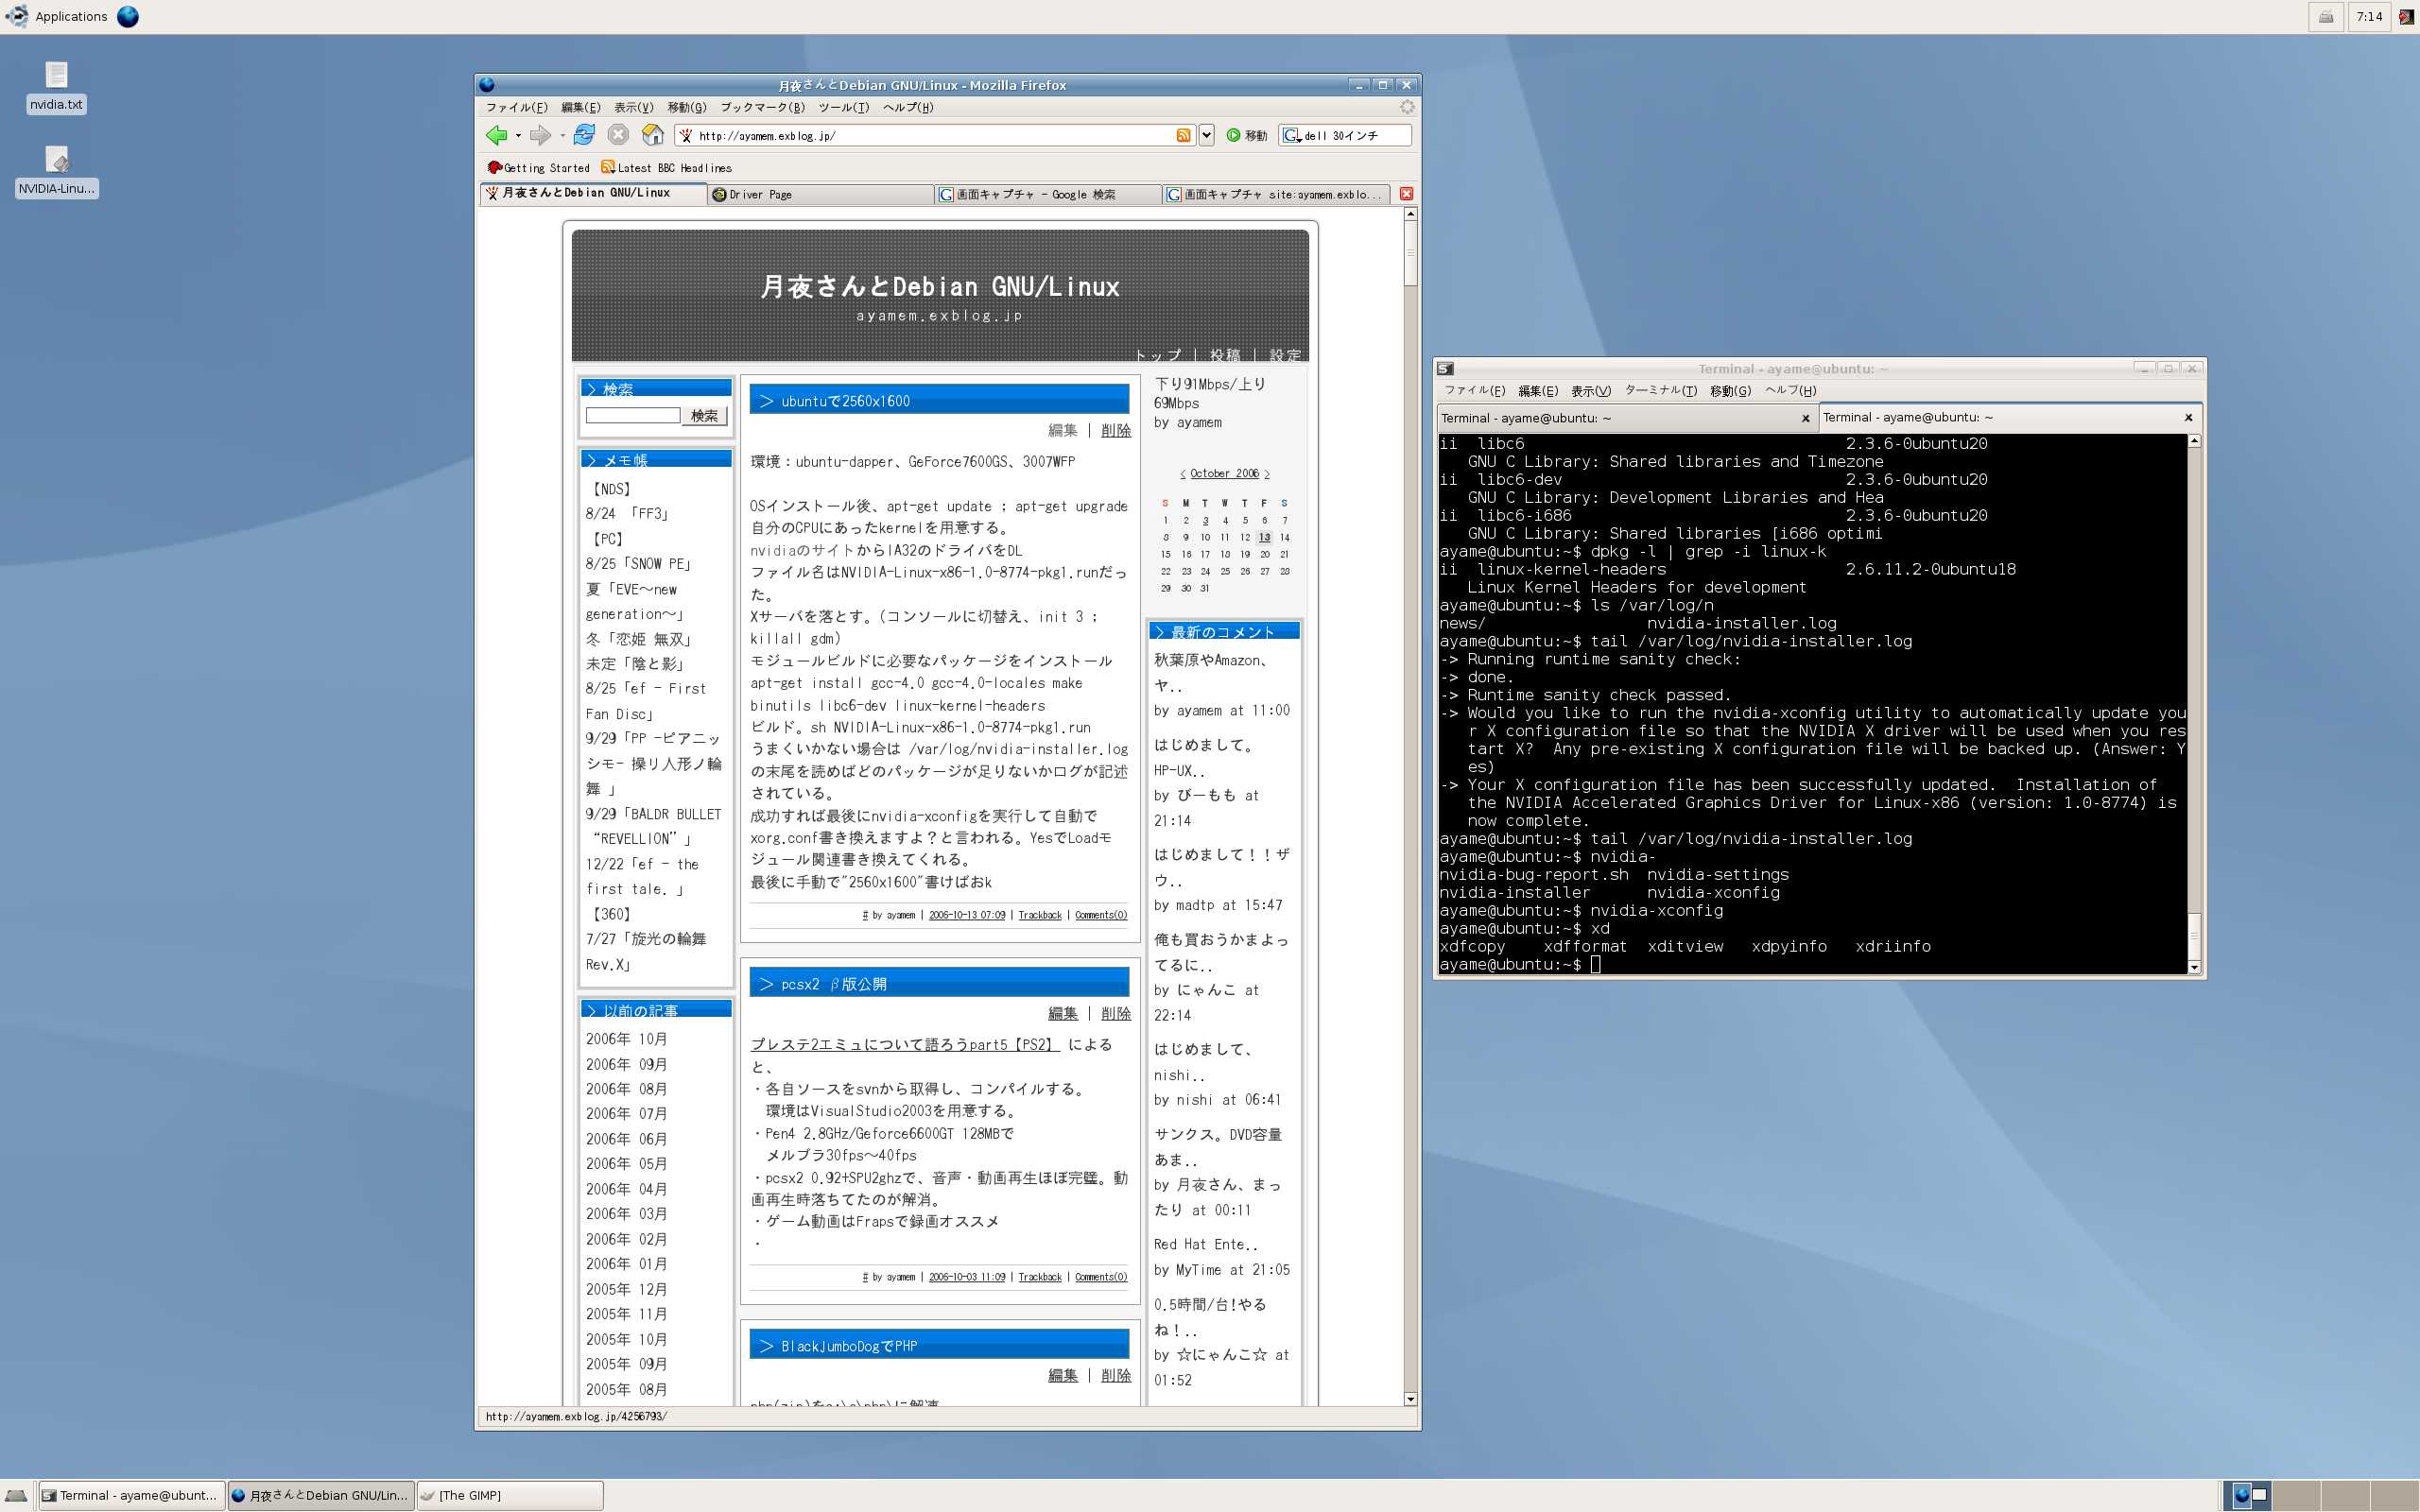Open 2006年 09月 archive link
This screenshot has height=1512, width=2420.
627,1064
